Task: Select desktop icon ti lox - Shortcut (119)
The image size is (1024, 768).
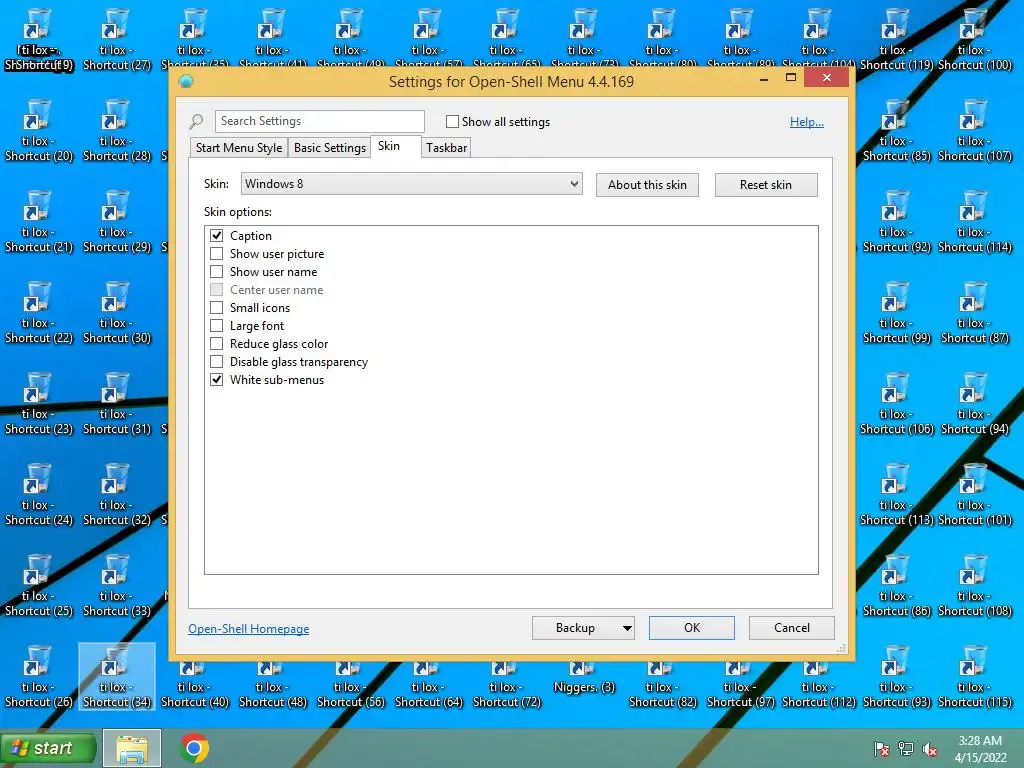Action: pos(896,39)
